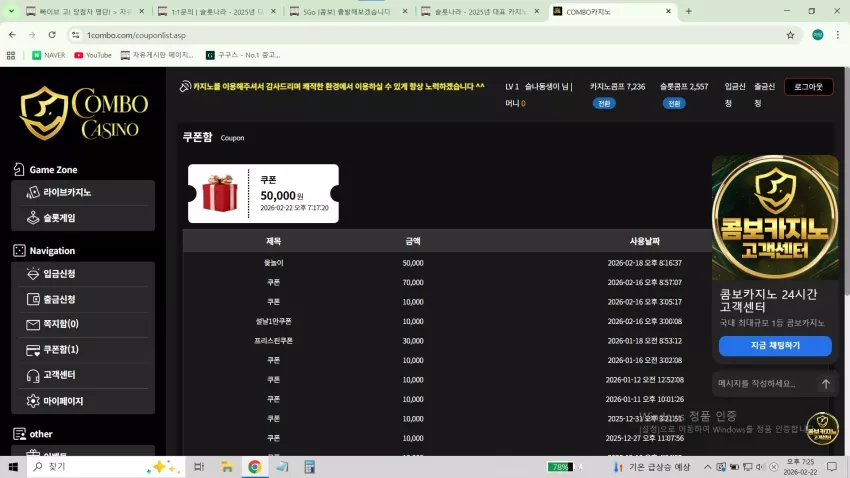The height and width of the screenshot is (478, 850).
Task: Bookmark this page with the star icon
Action: tap(790, 35)
